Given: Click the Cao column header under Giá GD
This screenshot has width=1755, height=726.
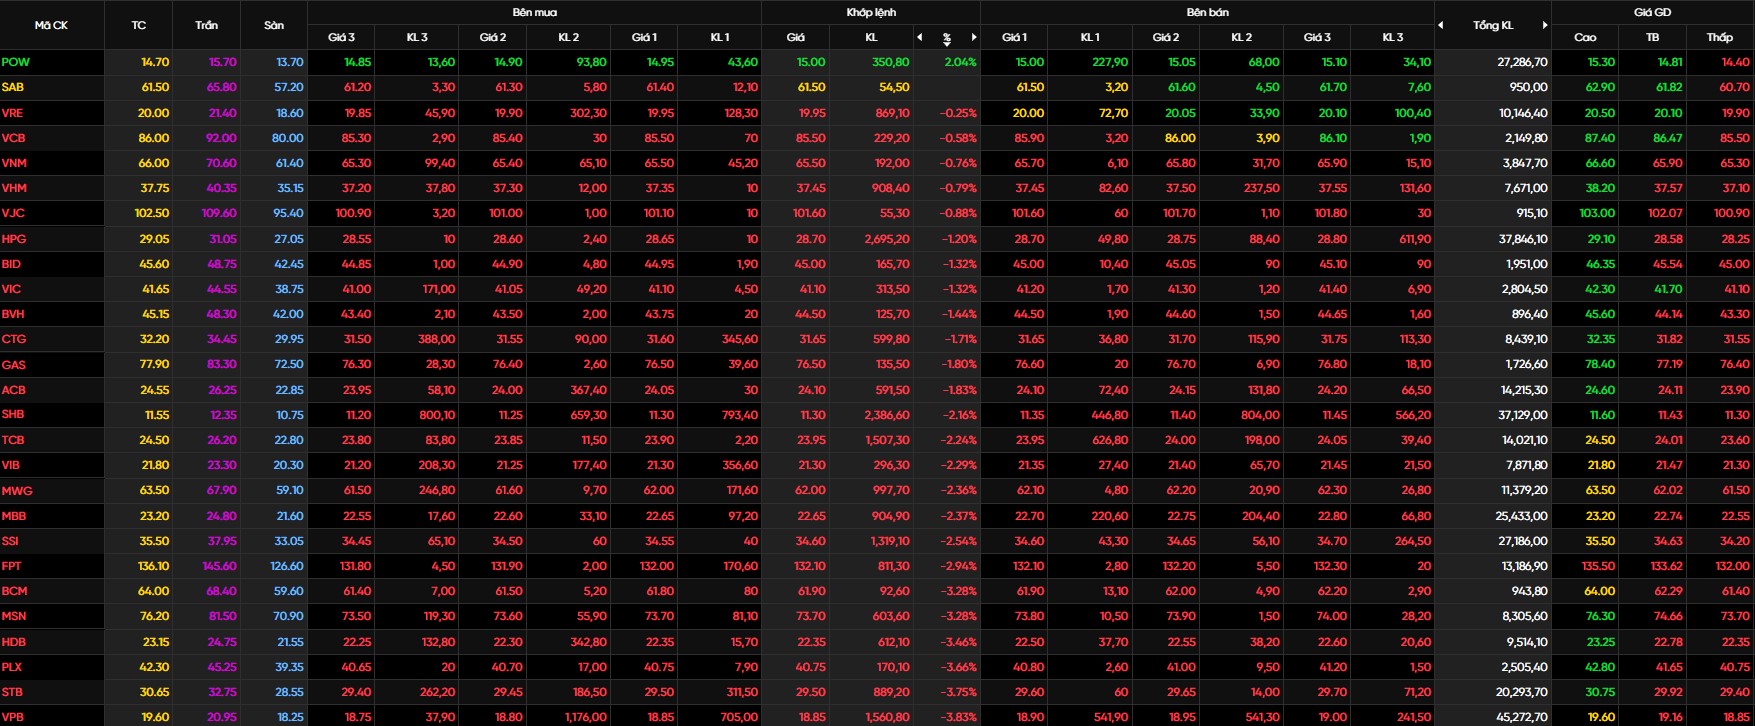Looking at the screenshot, I should pos(1585,37).
